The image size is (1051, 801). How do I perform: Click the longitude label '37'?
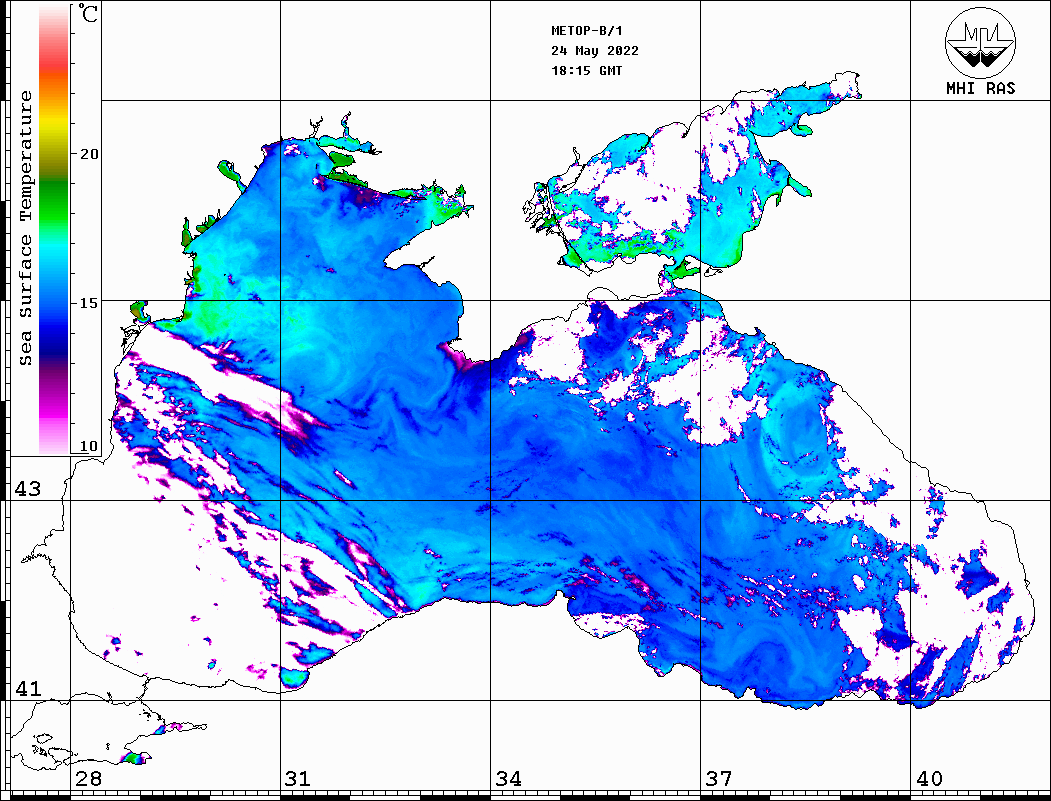(719, 779)
